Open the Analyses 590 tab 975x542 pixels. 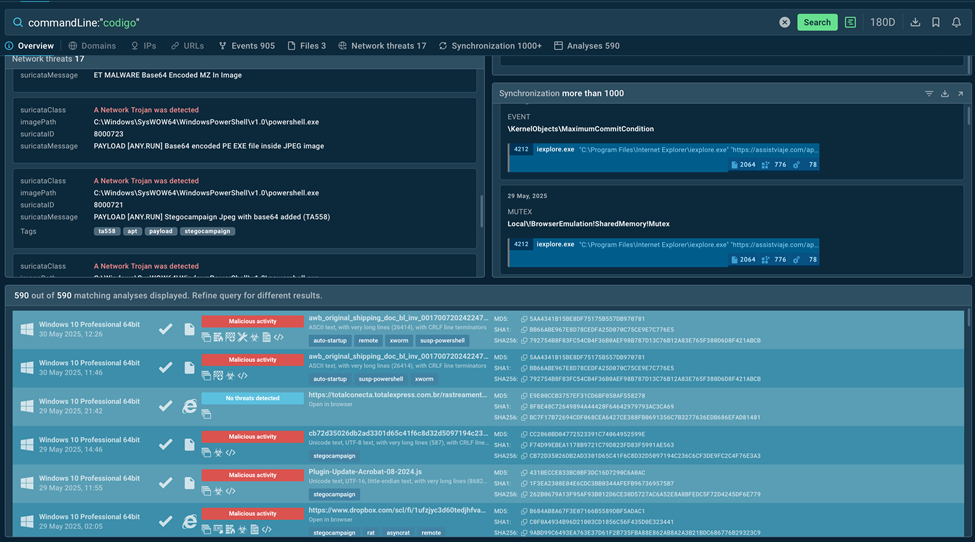[587, 46]
